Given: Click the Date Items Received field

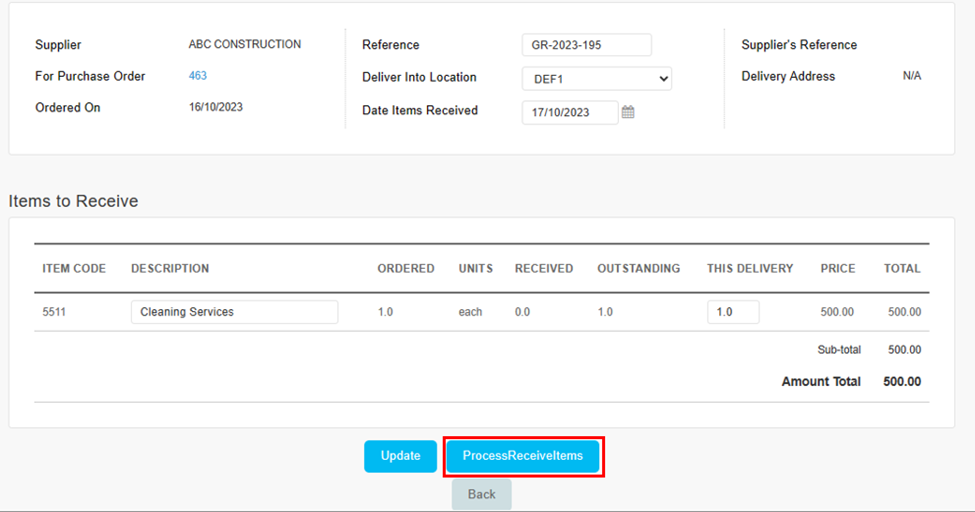Looking at the screenshot, I should 570,113.
